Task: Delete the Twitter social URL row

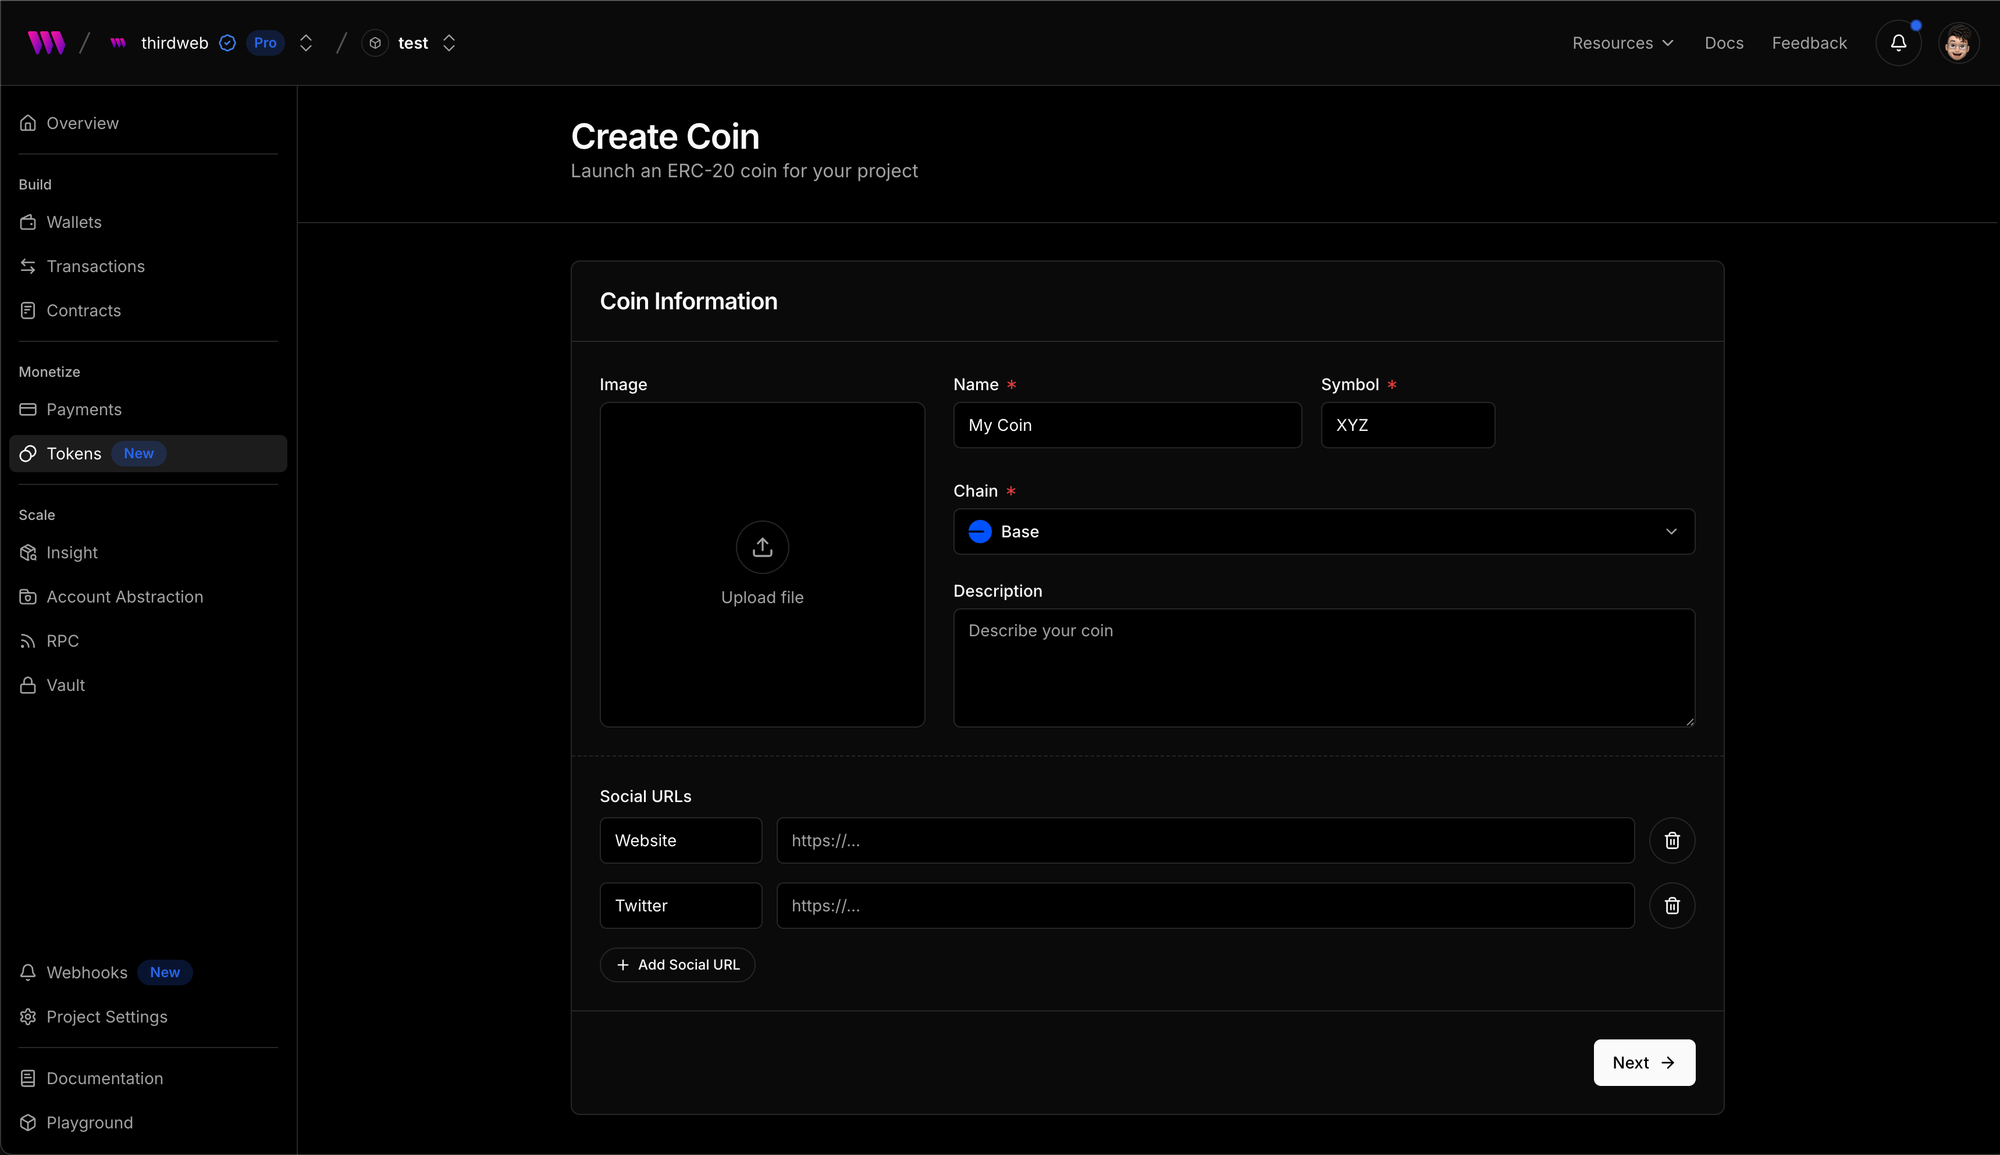Action: (x=1671, y=906)
